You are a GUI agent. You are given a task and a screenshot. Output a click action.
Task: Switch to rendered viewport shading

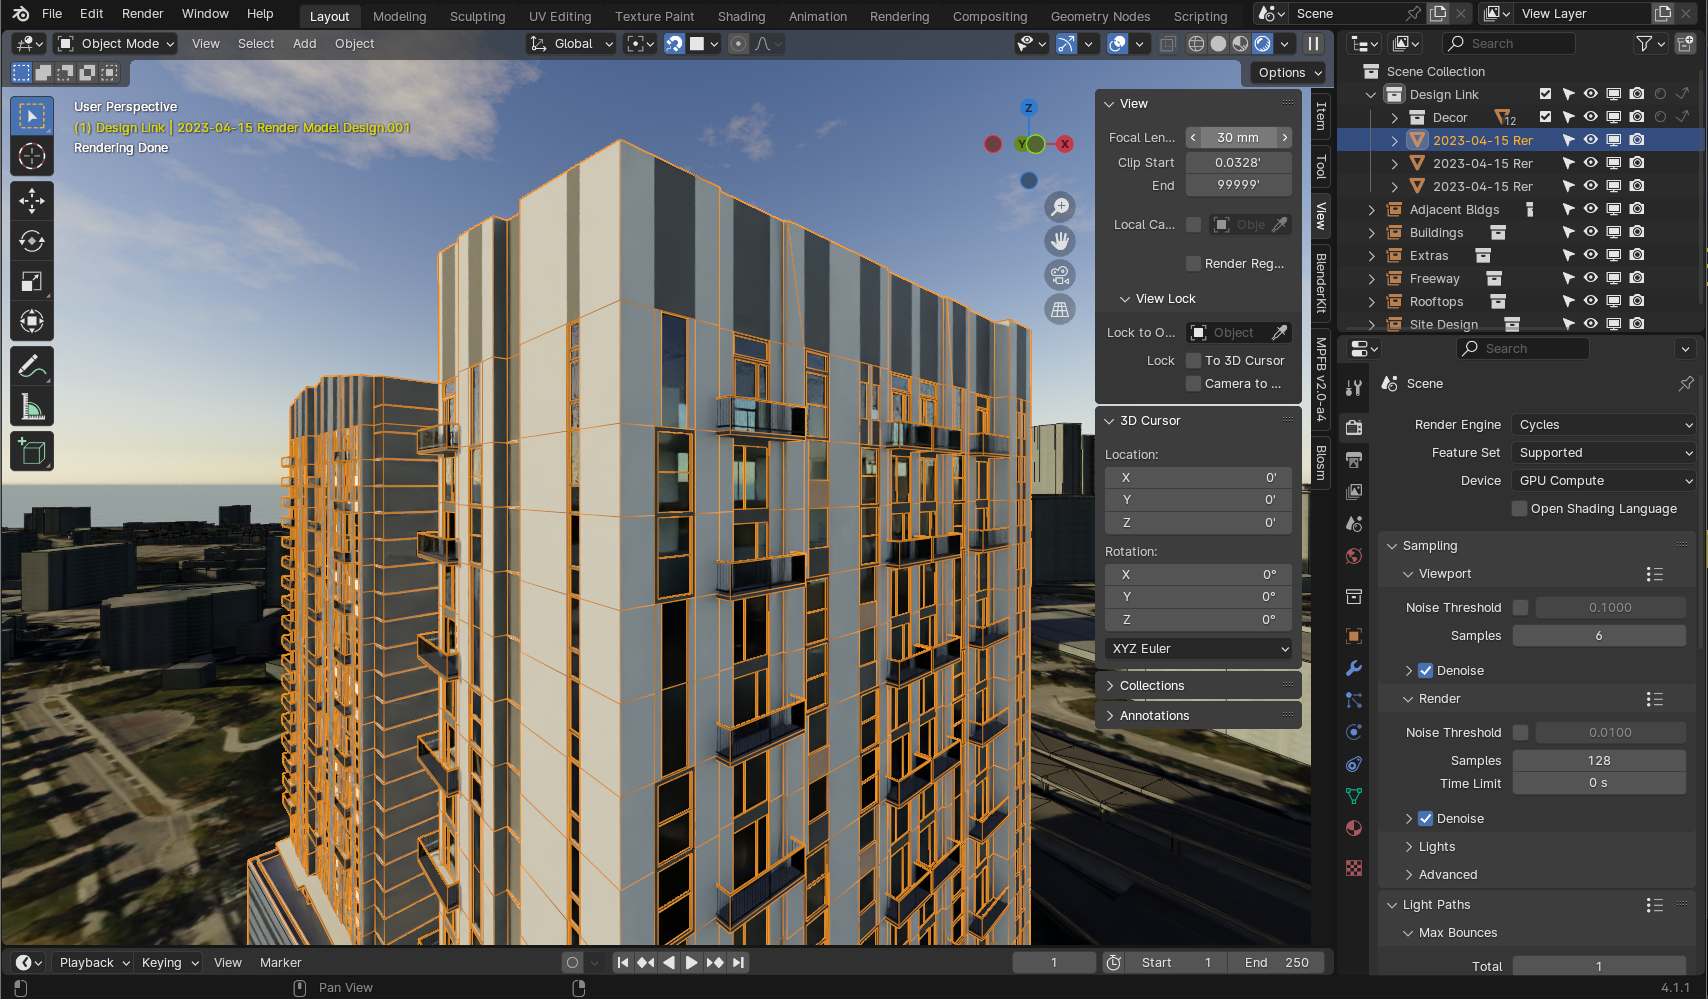point(1263,44)
